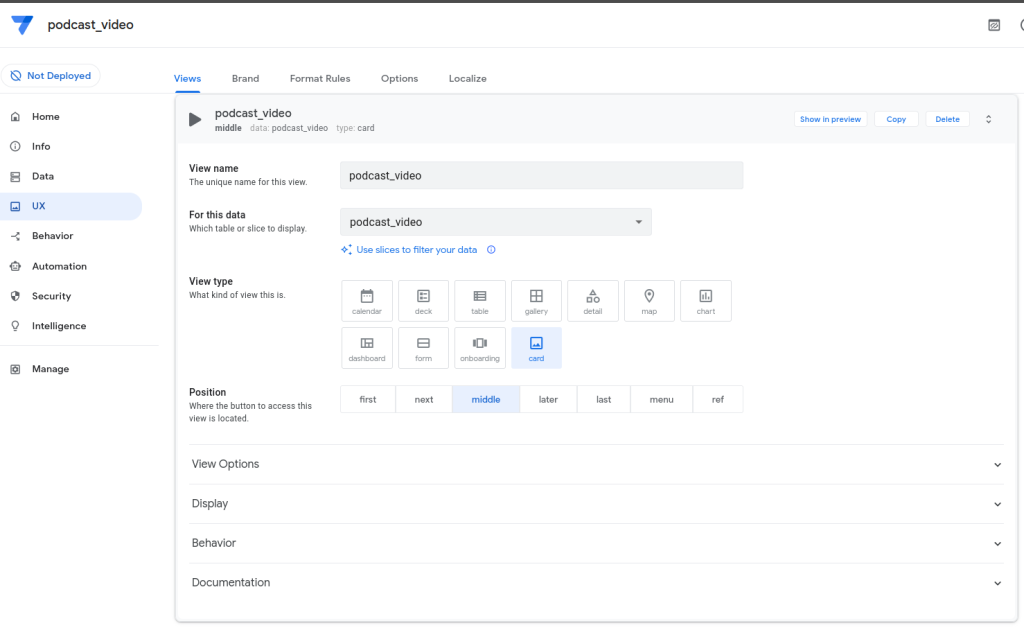The height and width of the screenshot is (630, 1024).
Task: Click the Manage gear icon in sidebar
Action: pyautogui.click(x=15, y=370)
